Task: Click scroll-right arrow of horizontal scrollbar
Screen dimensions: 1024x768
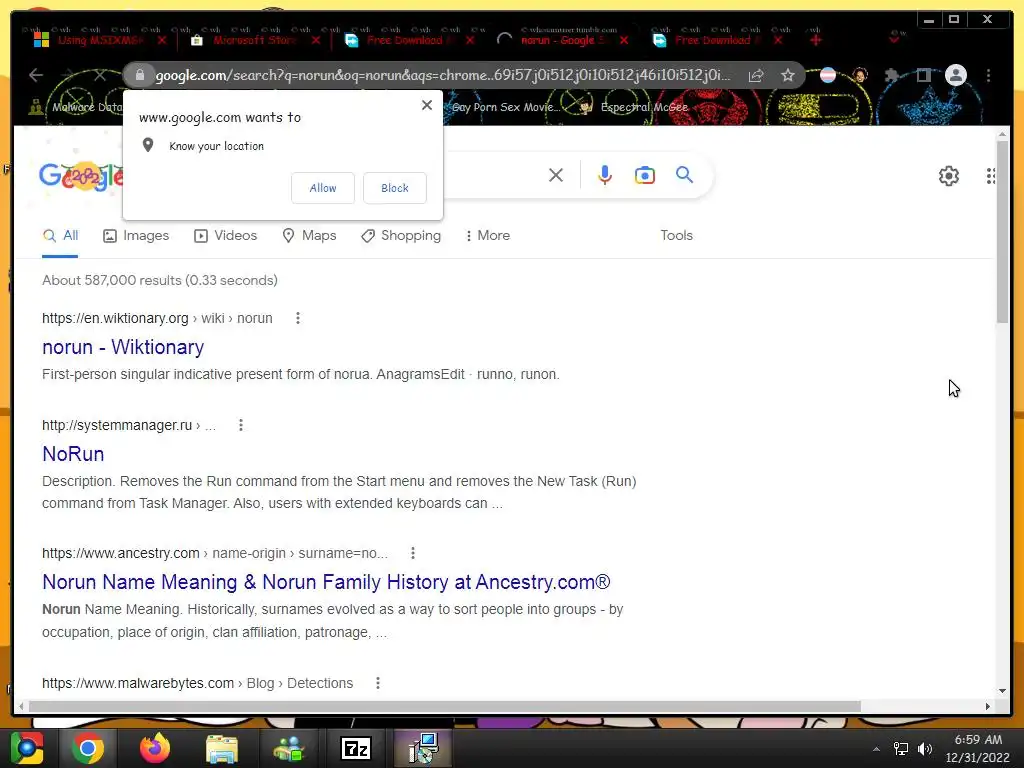Action: click(987, 706)
